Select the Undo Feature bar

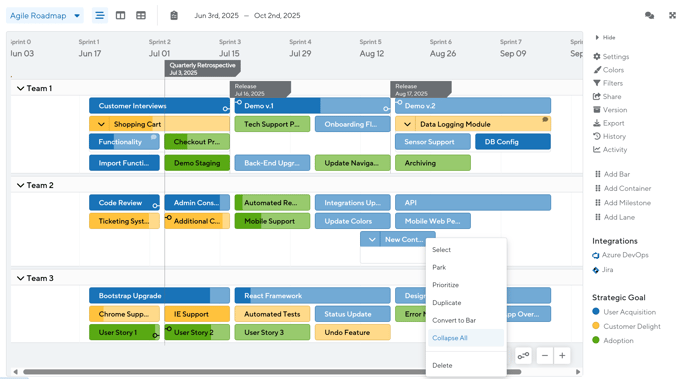pyautogui.click(x=353, y=333)
